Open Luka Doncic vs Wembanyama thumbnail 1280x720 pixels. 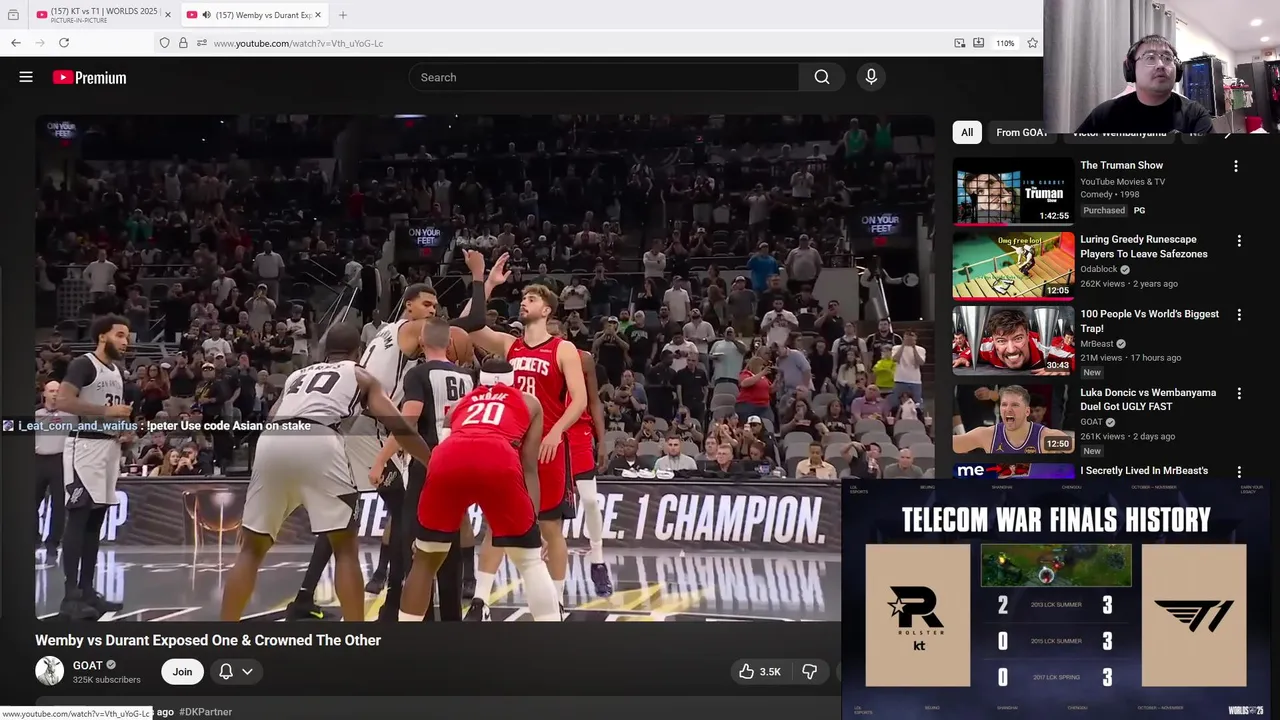pos(1013,419)
